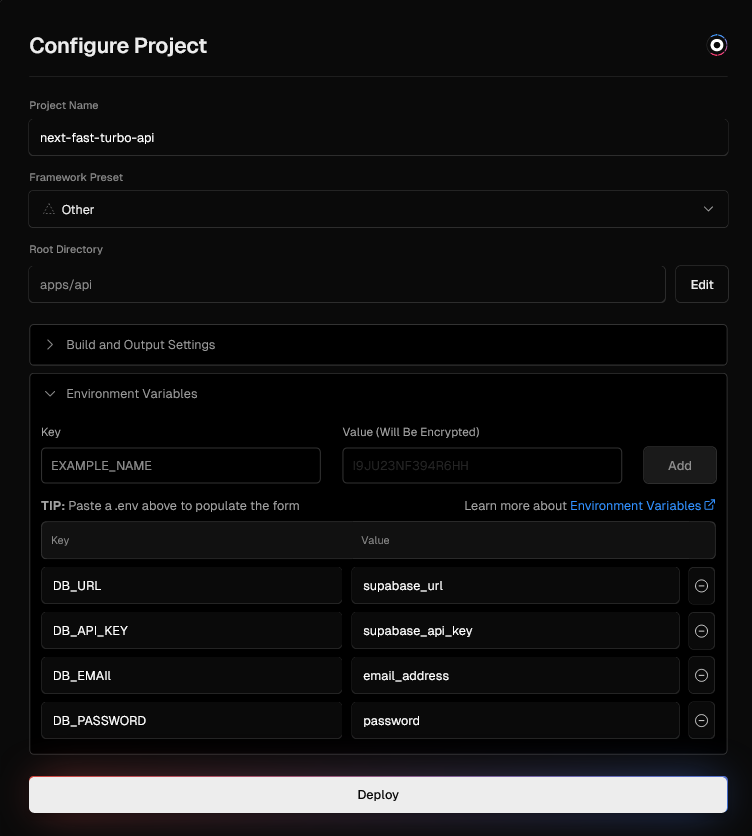Screen dimensions: 752x836
Task: Open the Environment Variables learn more link
Action: tap(635, 506)
